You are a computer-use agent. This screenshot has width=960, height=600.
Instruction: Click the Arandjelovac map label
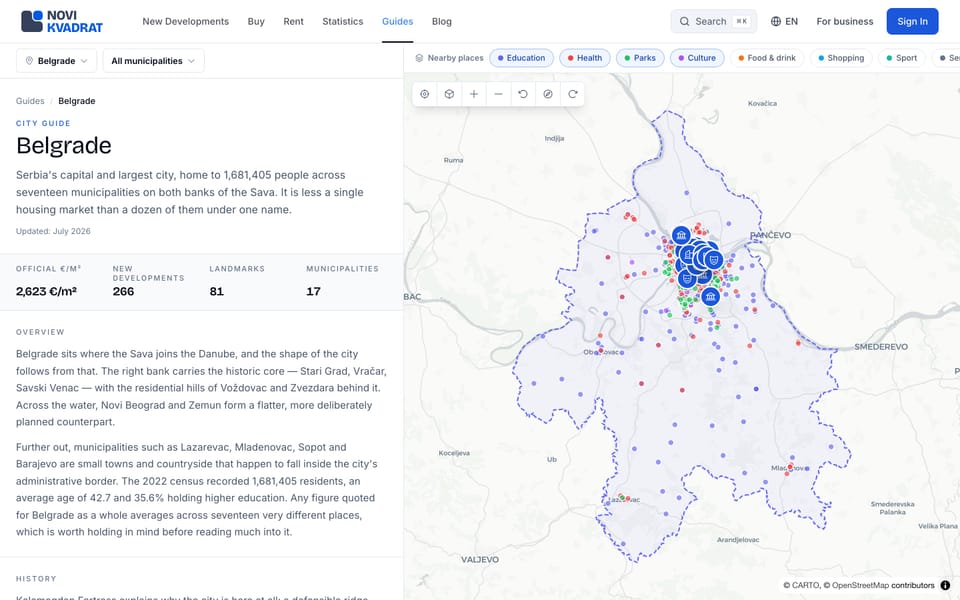coord(738,540)
